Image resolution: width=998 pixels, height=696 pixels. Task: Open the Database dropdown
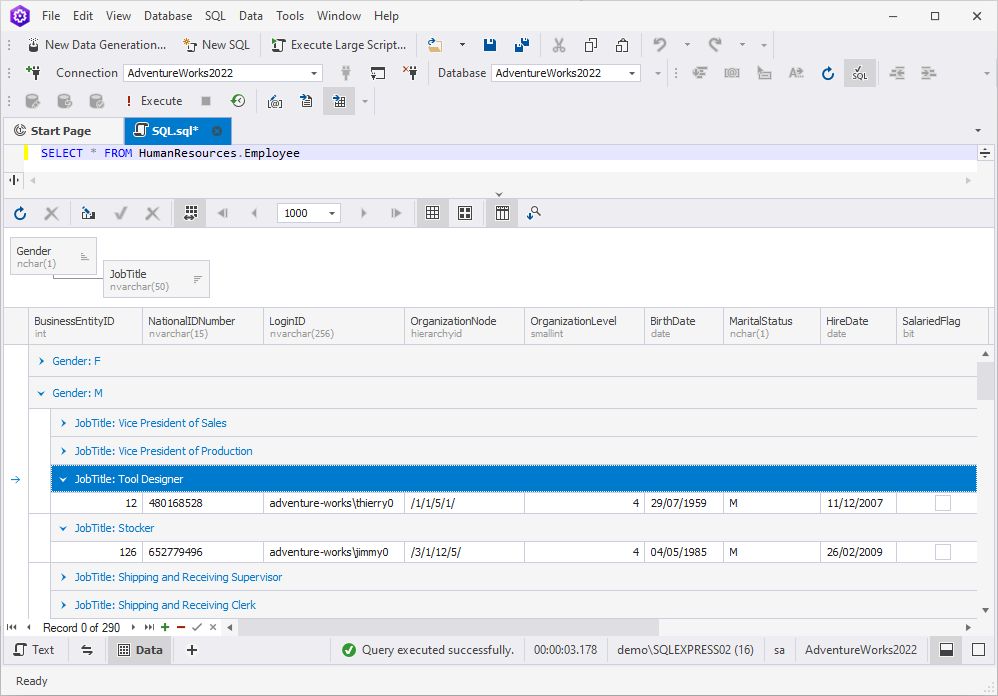(x=631, y=73)
